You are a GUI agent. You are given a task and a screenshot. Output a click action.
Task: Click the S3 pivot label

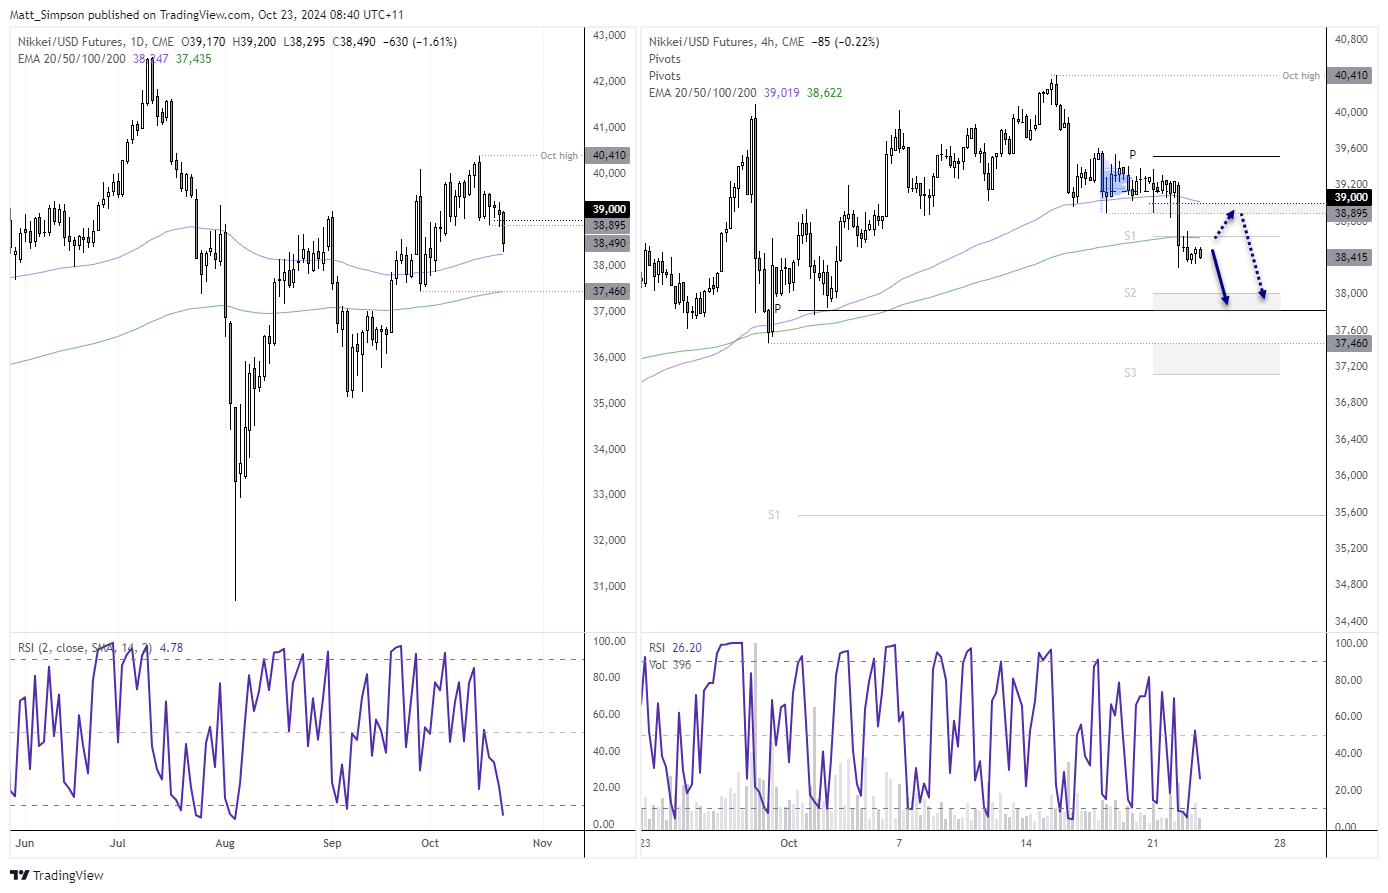[x=1130, y=373]
